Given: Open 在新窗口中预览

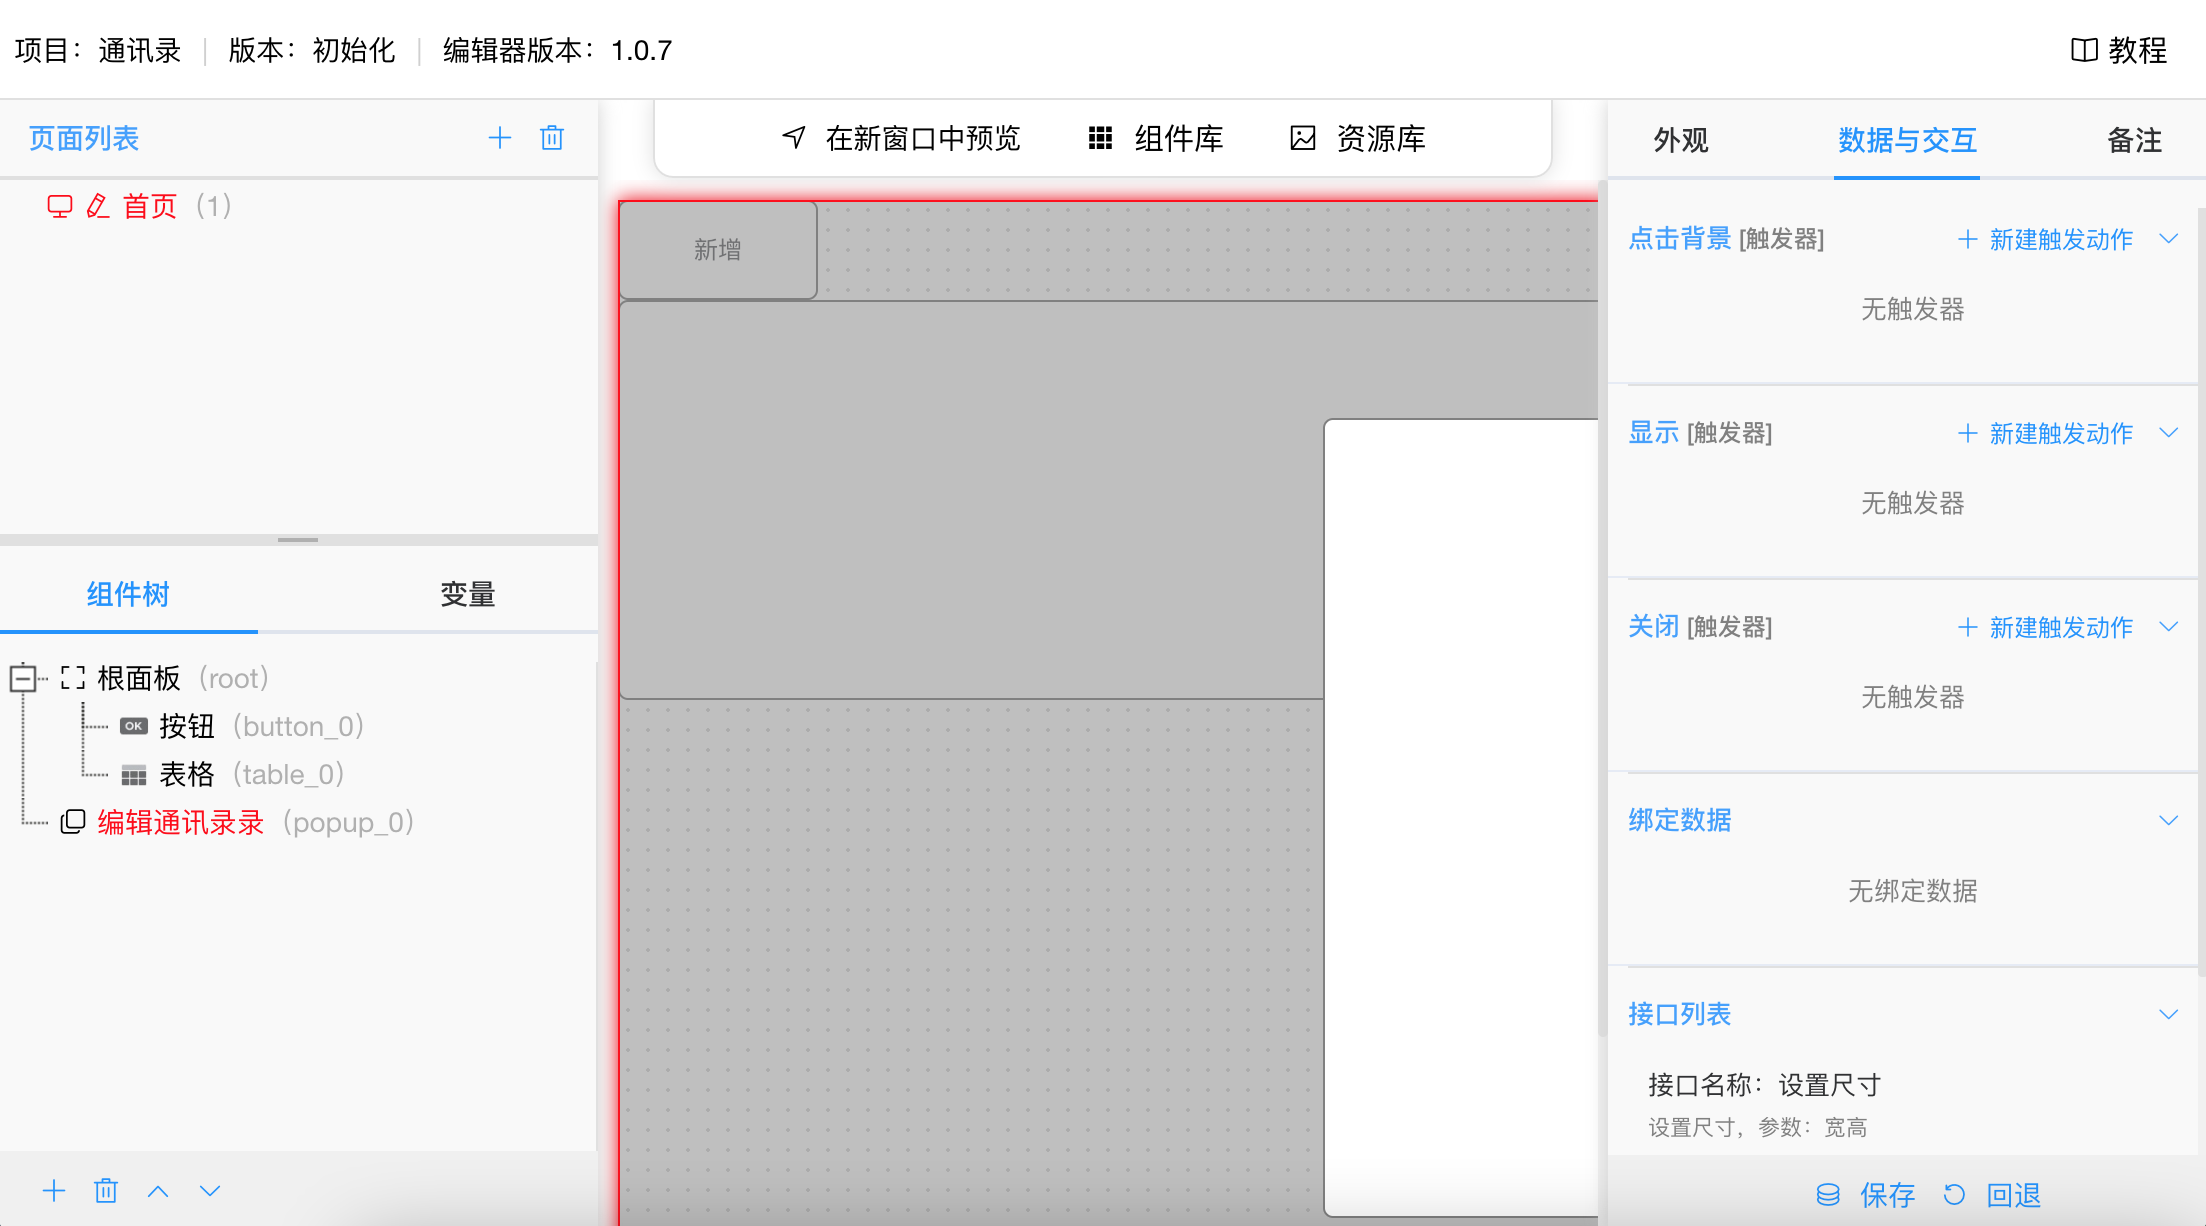Looking at the screenshot, I should [901, 138].
